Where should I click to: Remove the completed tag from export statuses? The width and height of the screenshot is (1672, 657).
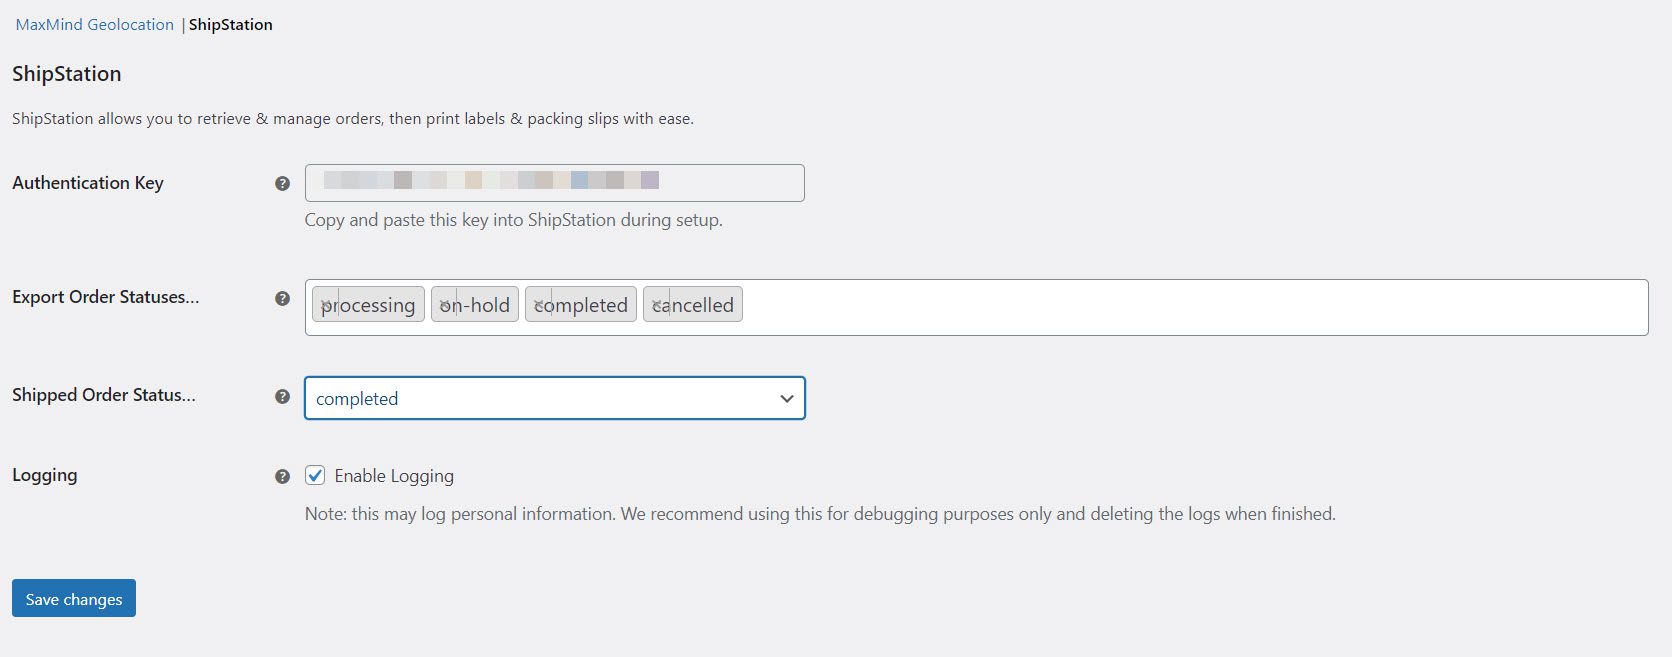[x=540, y=305]
